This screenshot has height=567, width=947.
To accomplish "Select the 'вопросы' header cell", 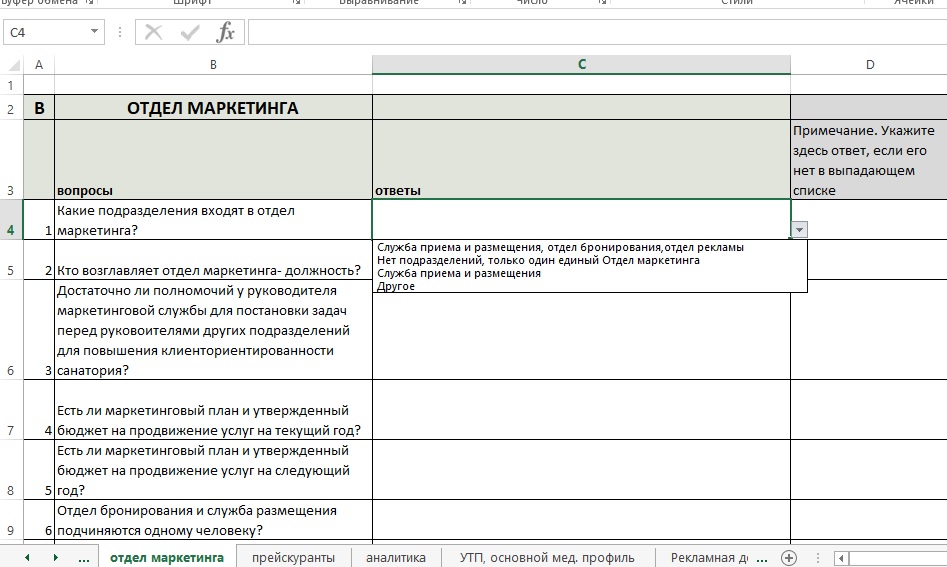I will point(213,160).
